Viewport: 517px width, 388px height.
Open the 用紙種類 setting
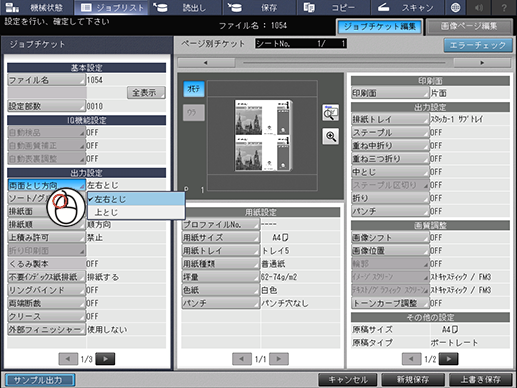pyautogui.click(x=221, y=264)
